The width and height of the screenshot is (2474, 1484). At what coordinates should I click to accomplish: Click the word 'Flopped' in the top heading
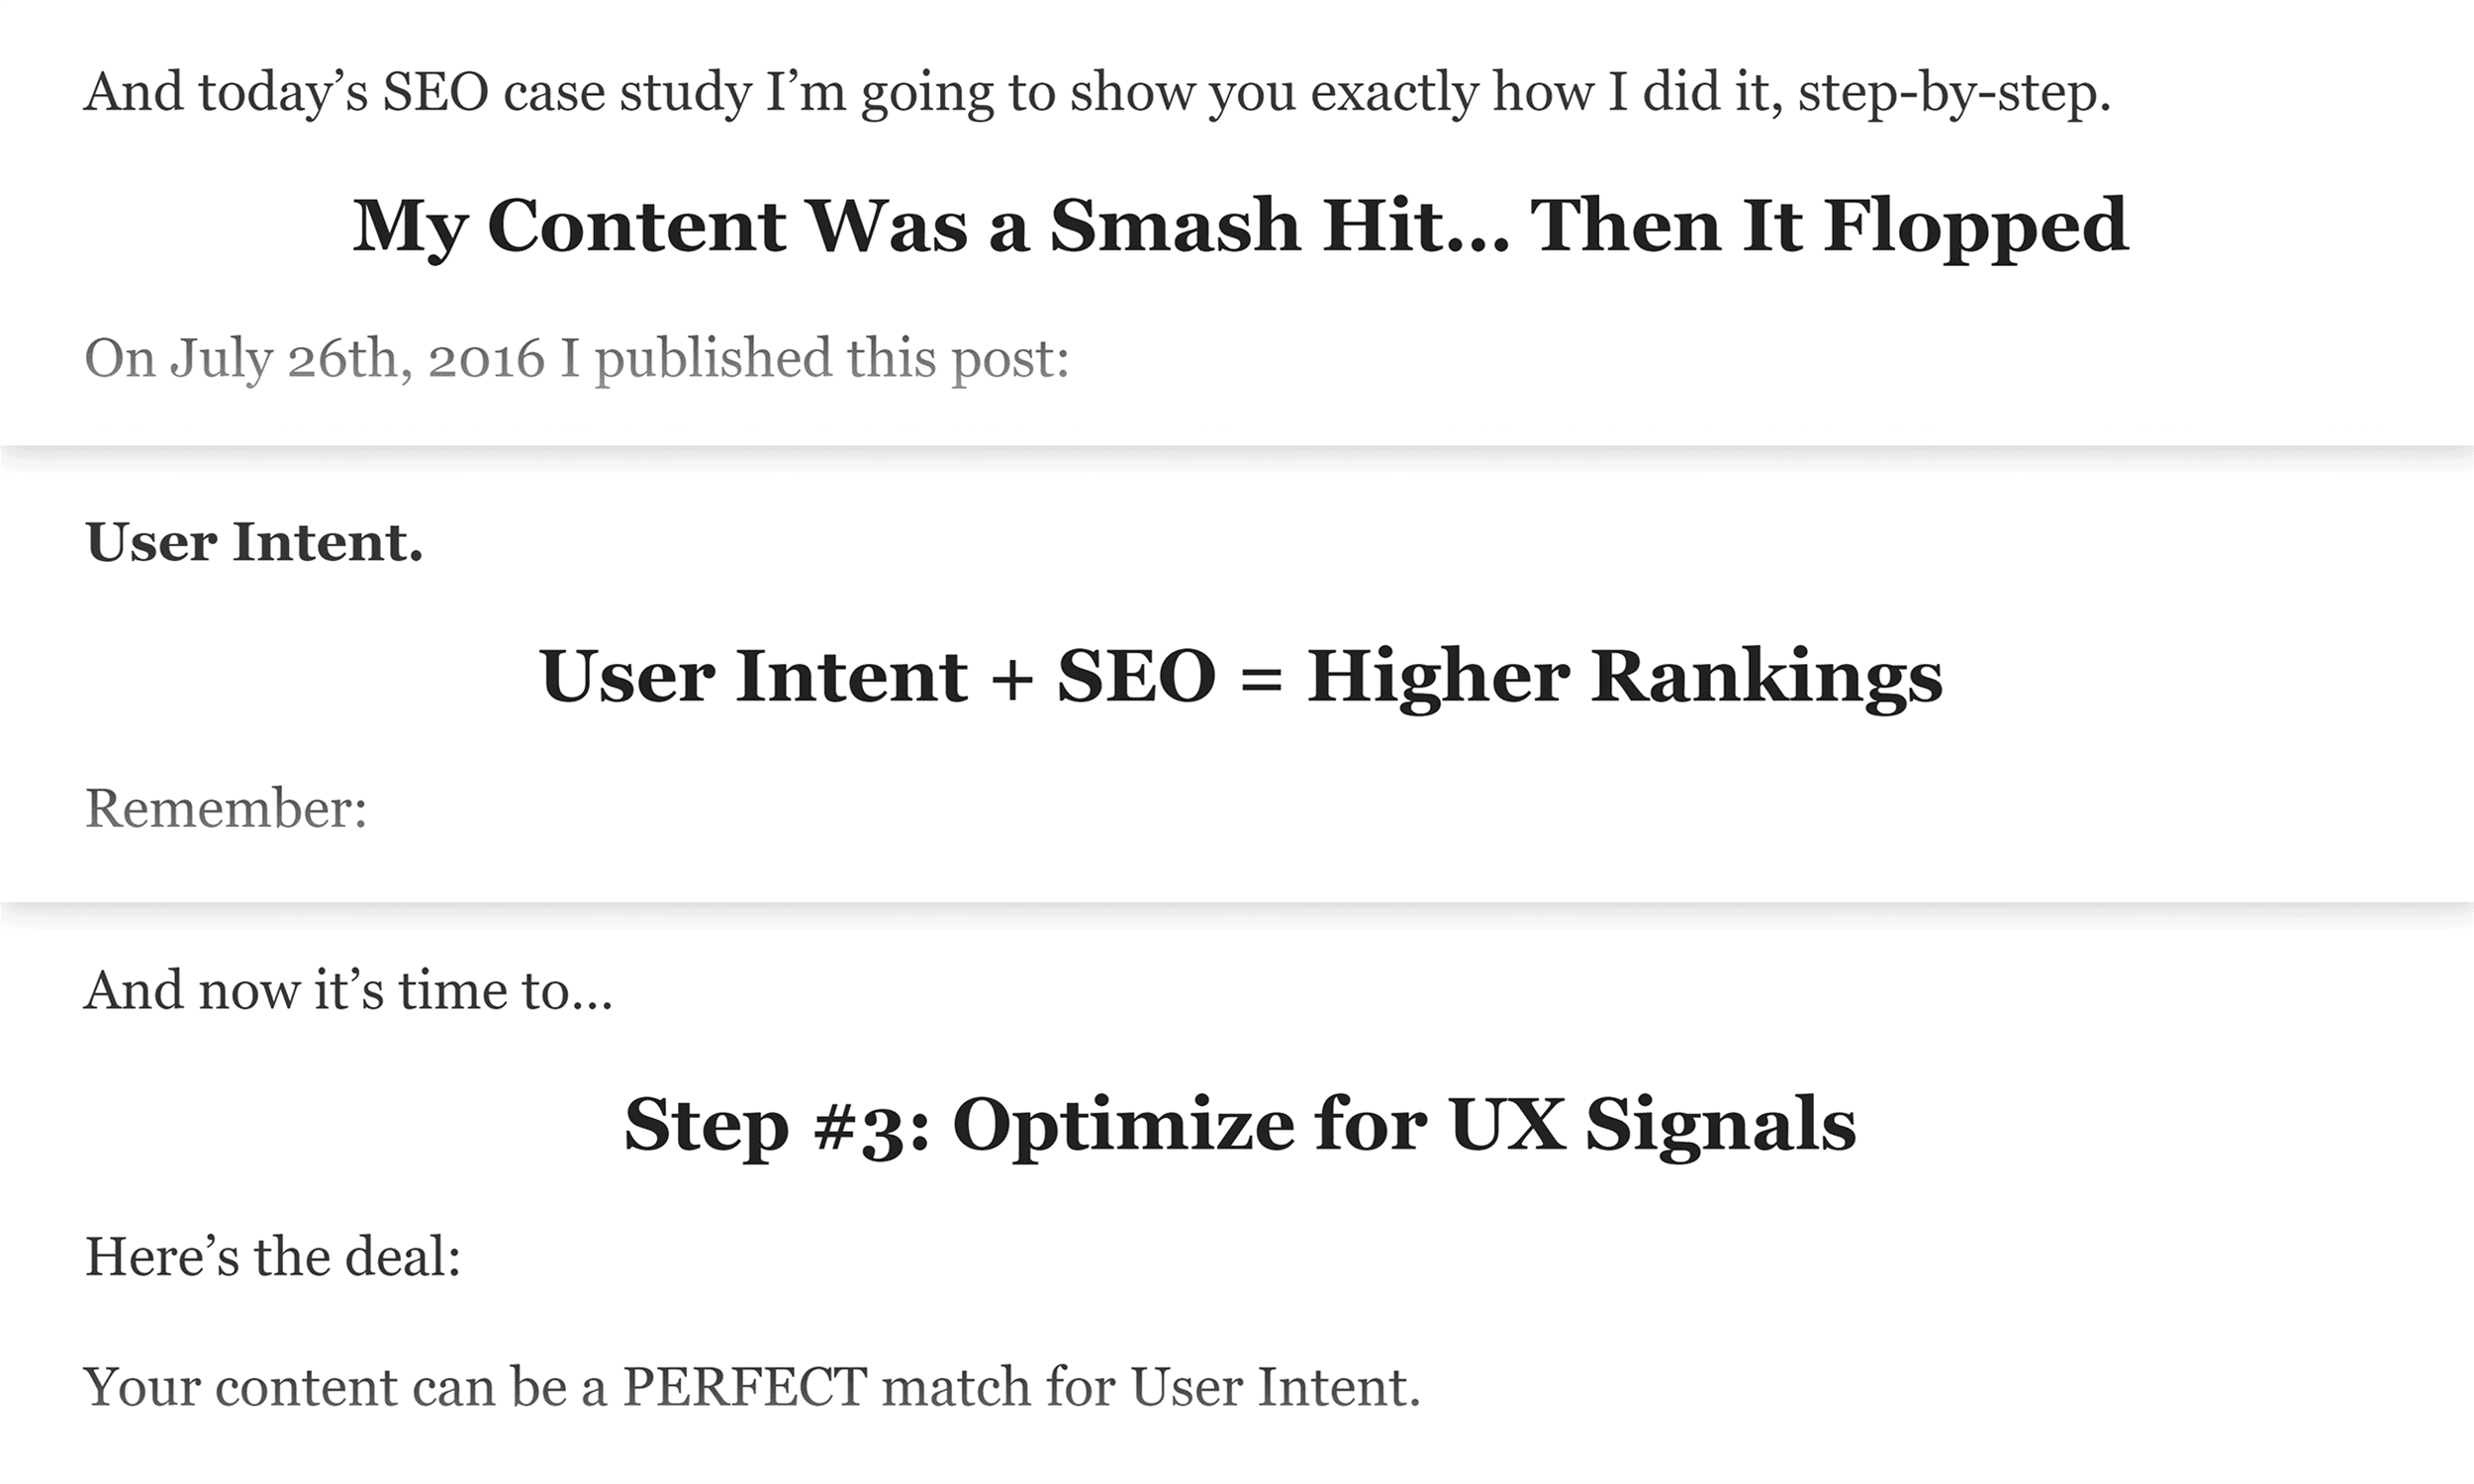click(1976, 228)
